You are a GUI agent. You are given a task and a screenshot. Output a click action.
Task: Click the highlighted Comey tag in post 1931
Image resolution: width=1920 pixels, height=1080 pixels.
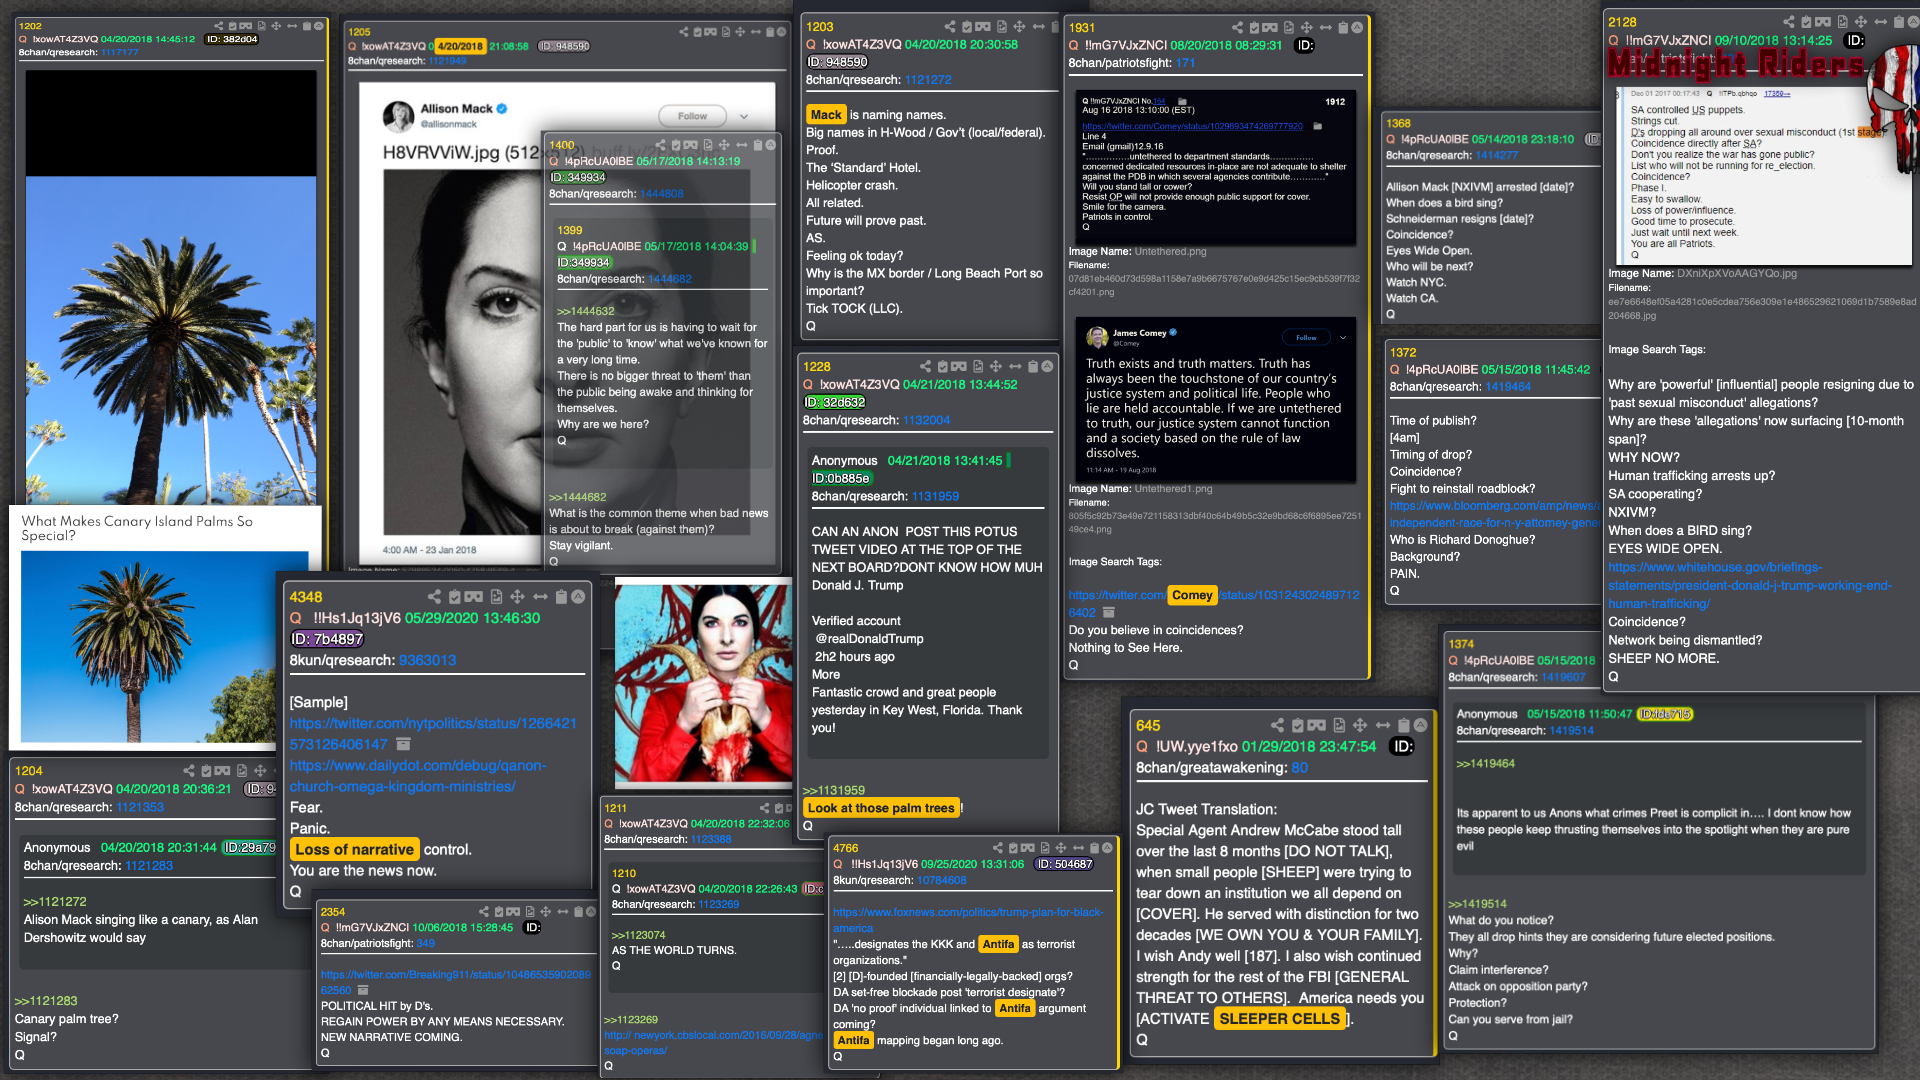[x=1192, y=595]
